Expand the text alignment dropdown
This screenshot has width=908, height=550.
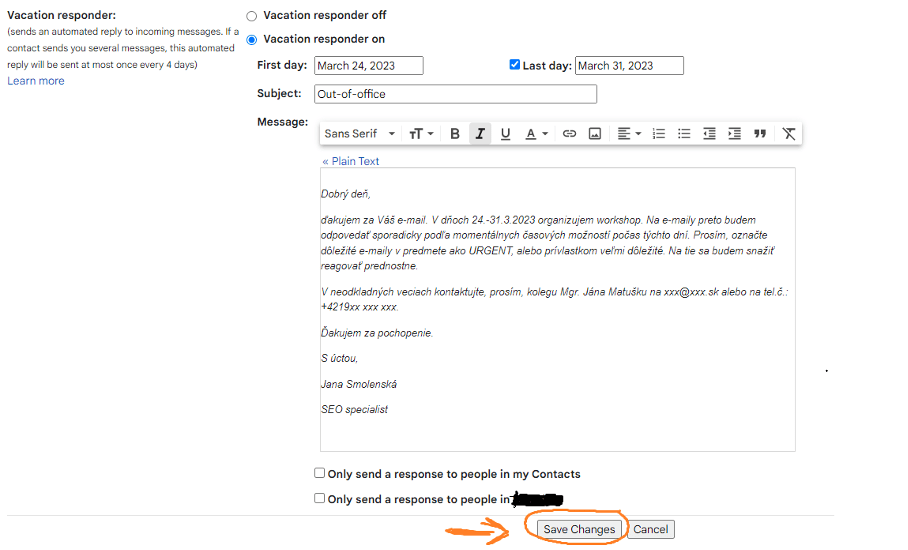coord(628,134)
